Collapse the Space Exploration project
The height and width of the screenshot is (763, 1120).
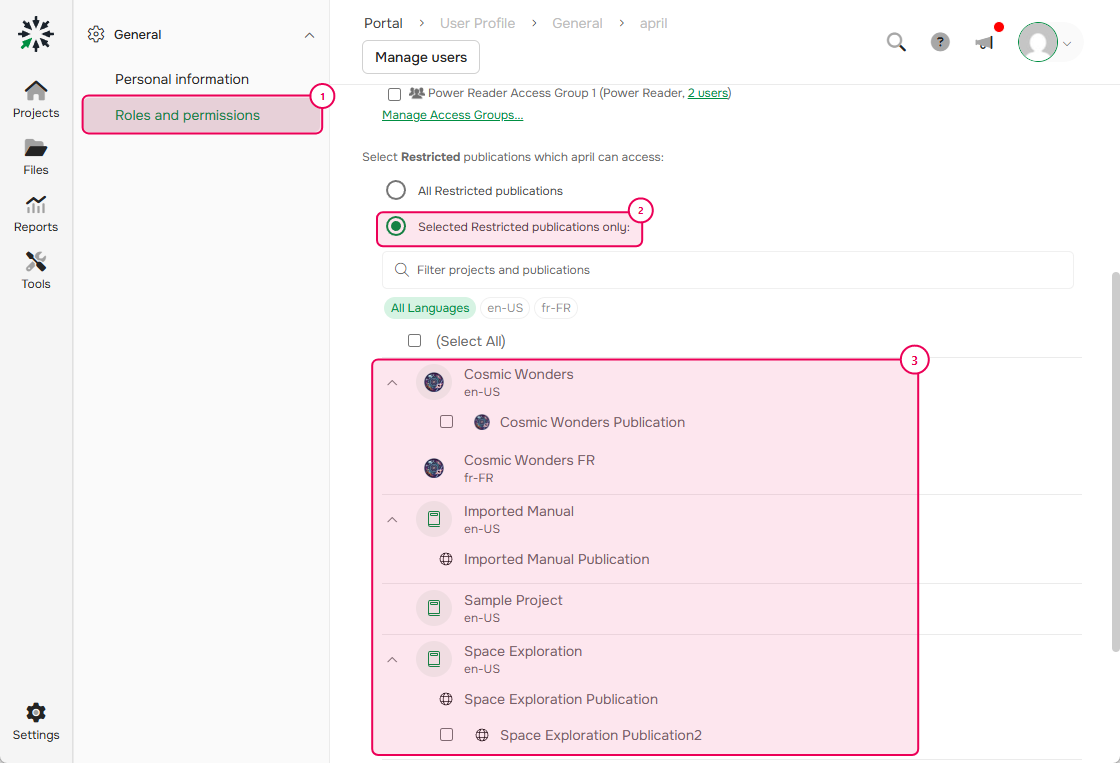coord(392,659)
